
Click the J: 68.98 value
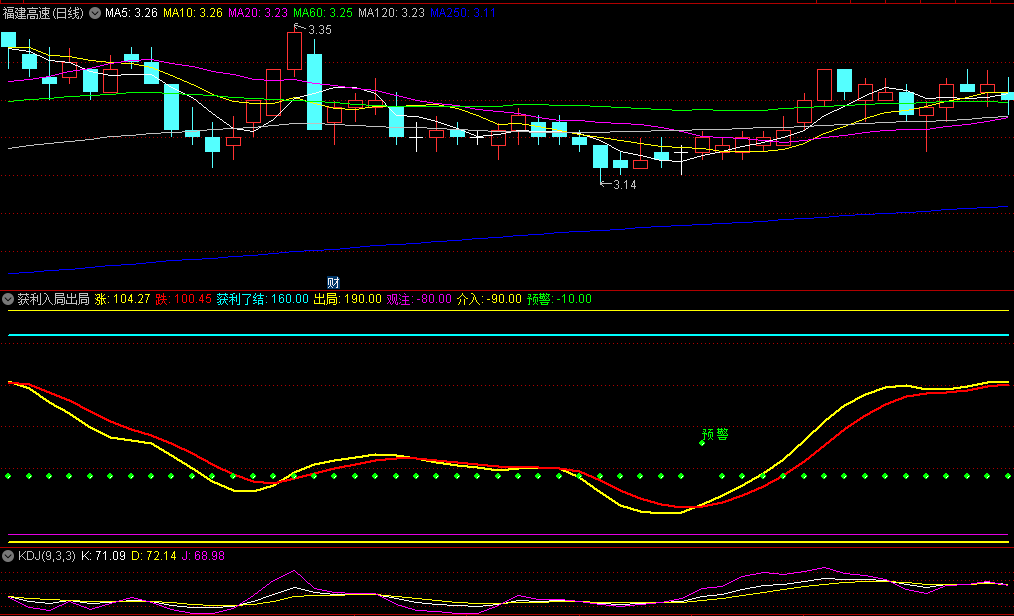coord(203,556)
